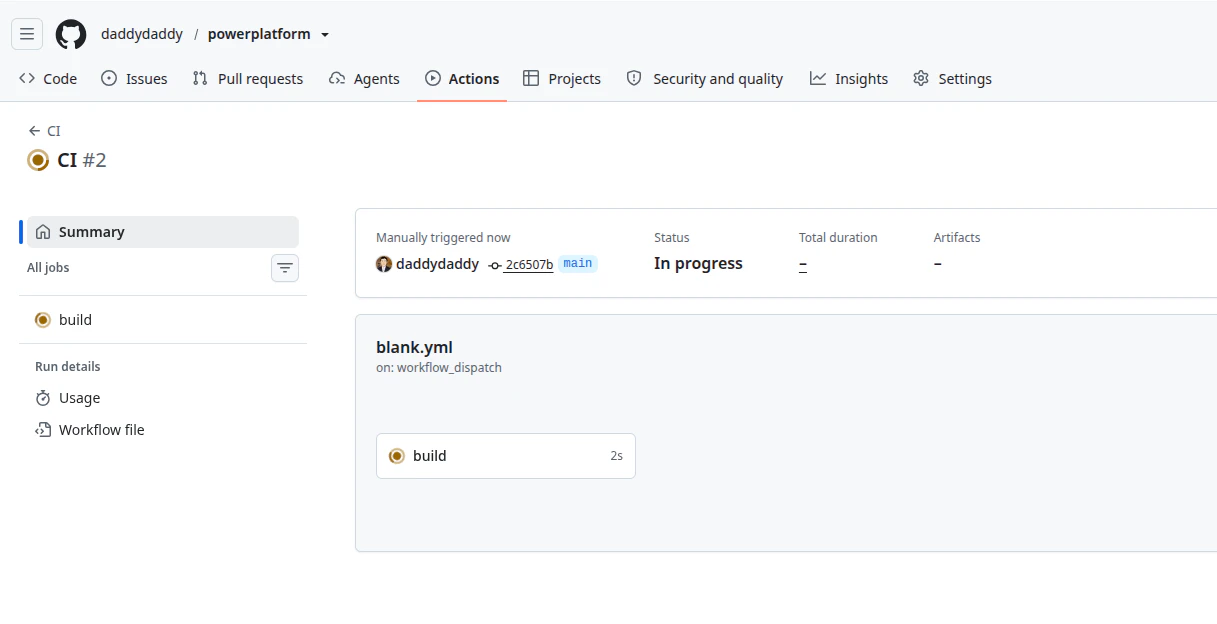
Task: Click the "Run details" heading
Action: coord(68,367)
